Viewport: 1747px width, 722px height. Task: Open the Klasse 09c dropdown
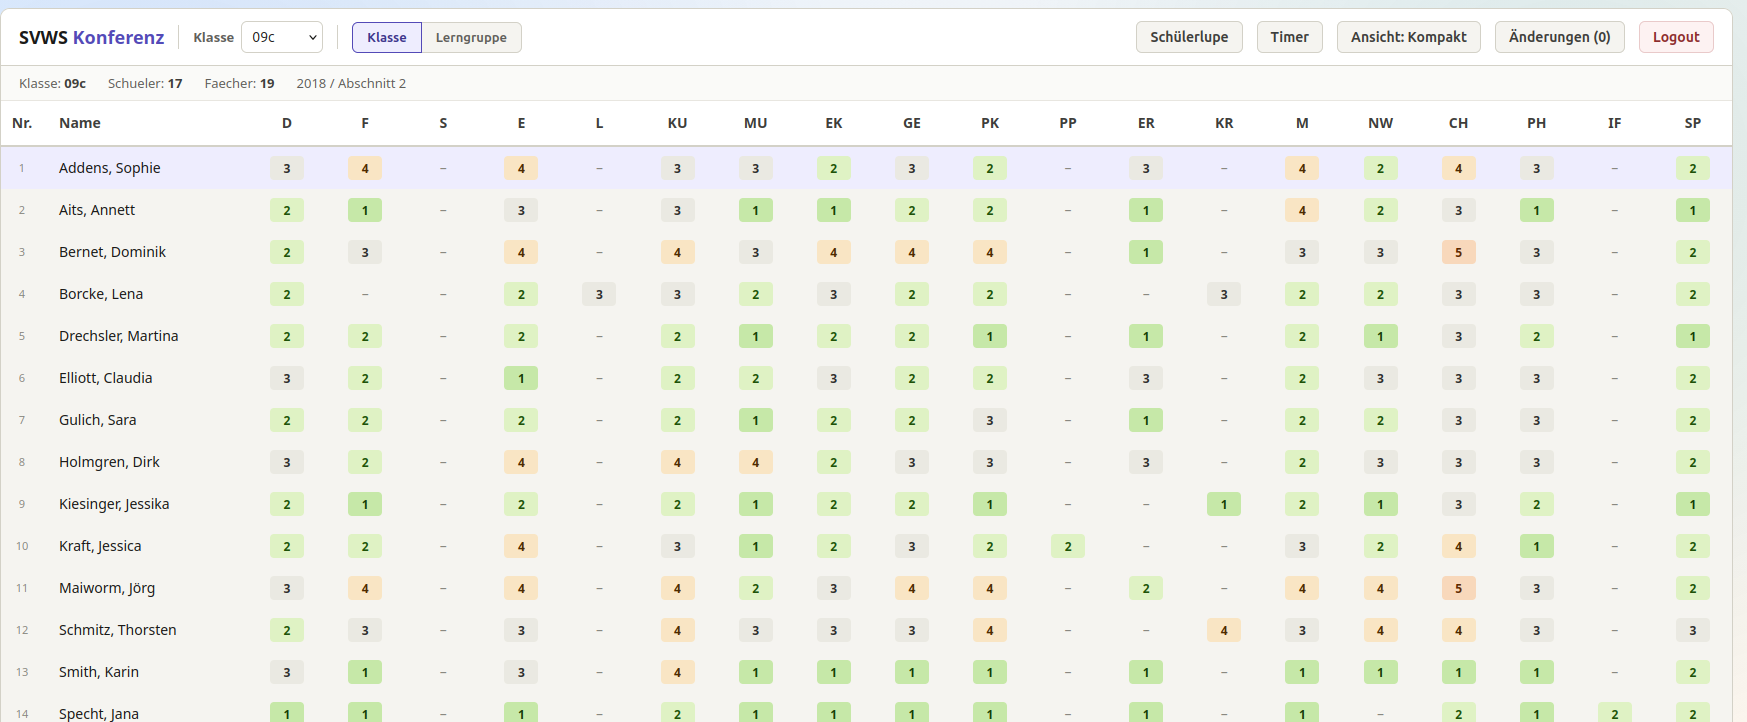tap(281, 37)
